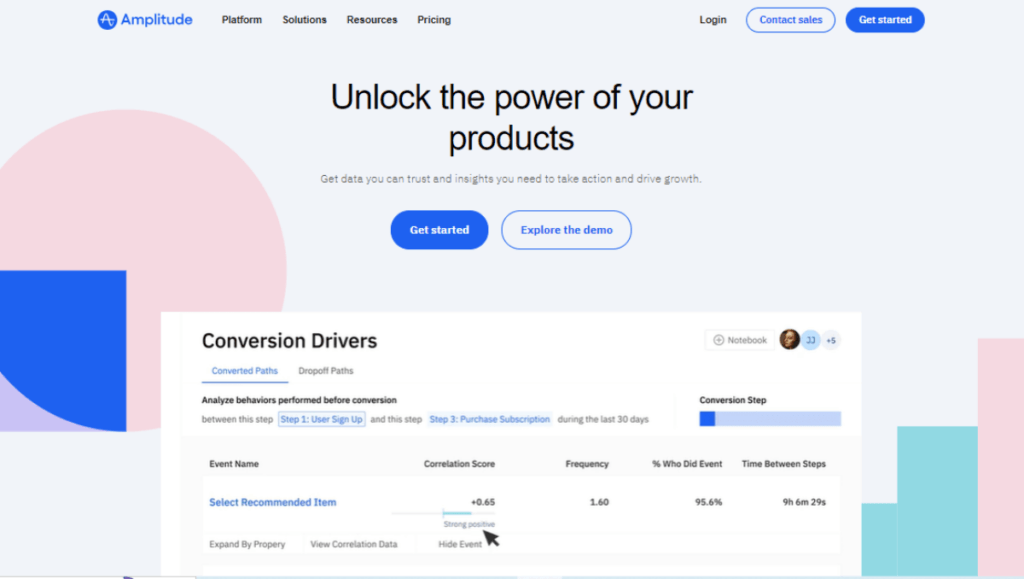
Task: Switch to the Converted Paths tab
Action: pyautogui.click(x=245, y=371)
